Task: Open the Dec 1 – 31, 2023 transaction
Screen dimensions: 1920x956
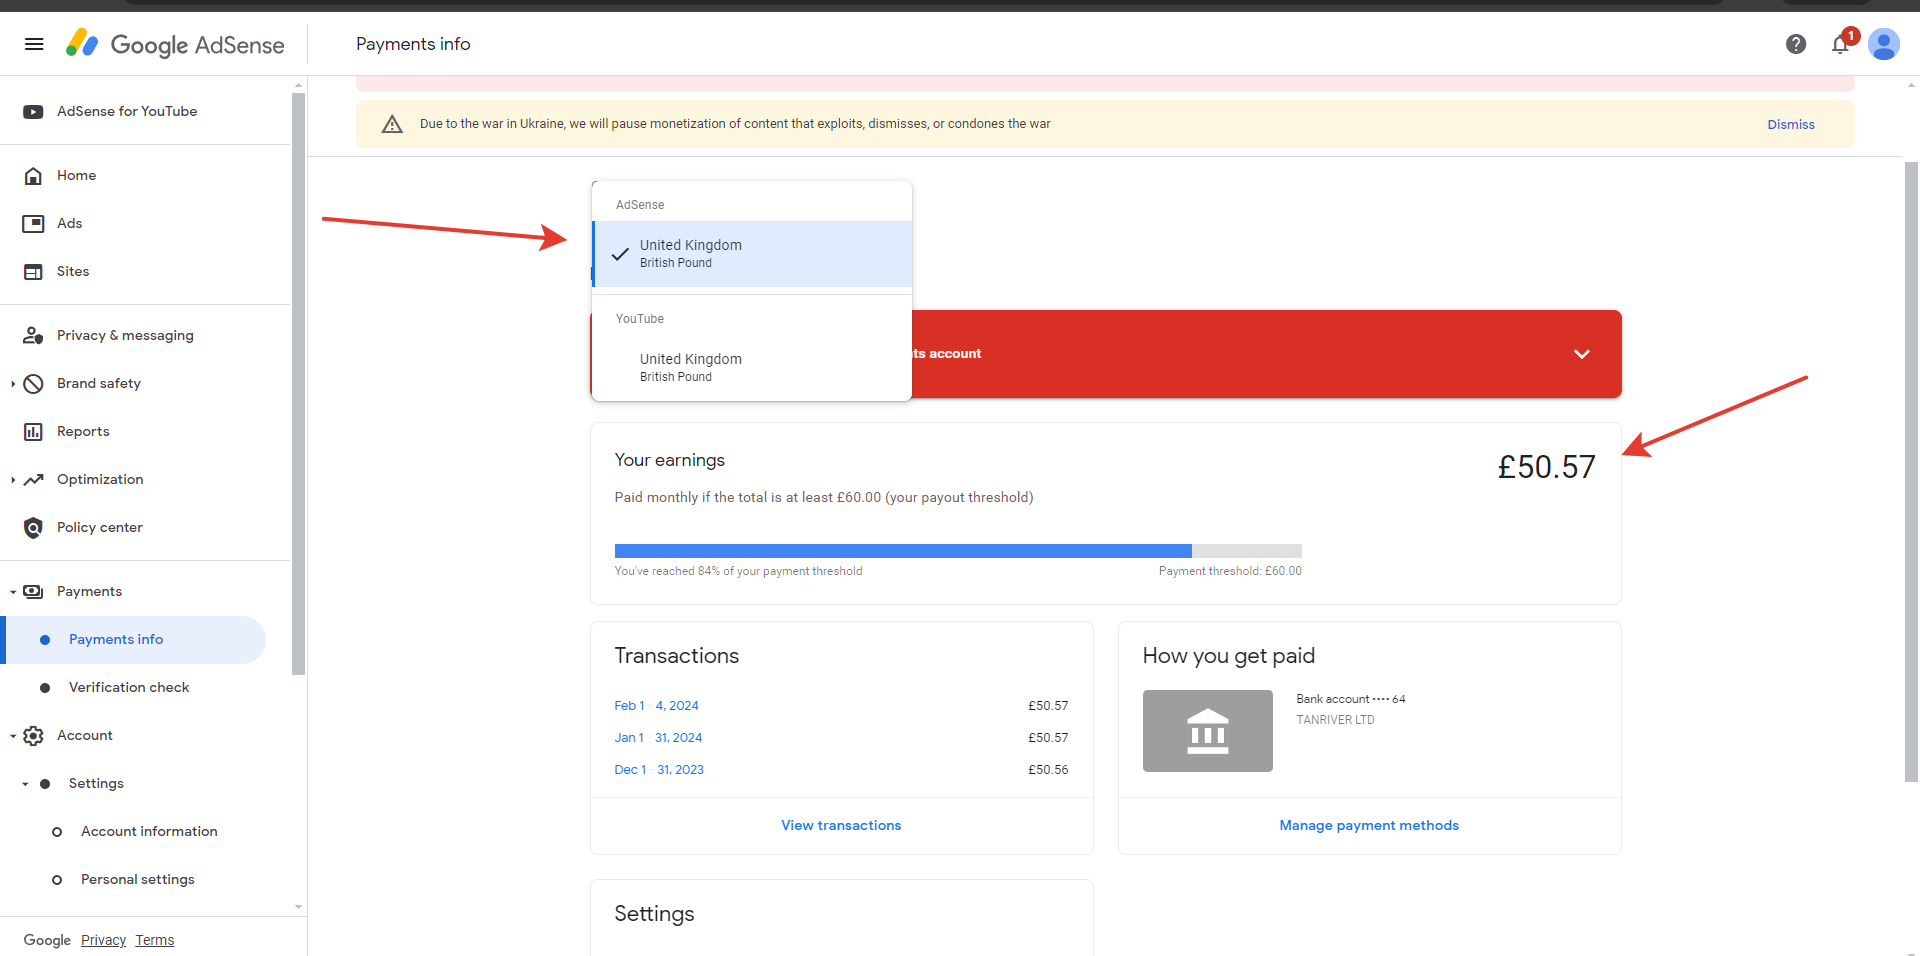Action: [x=659, y=770]
